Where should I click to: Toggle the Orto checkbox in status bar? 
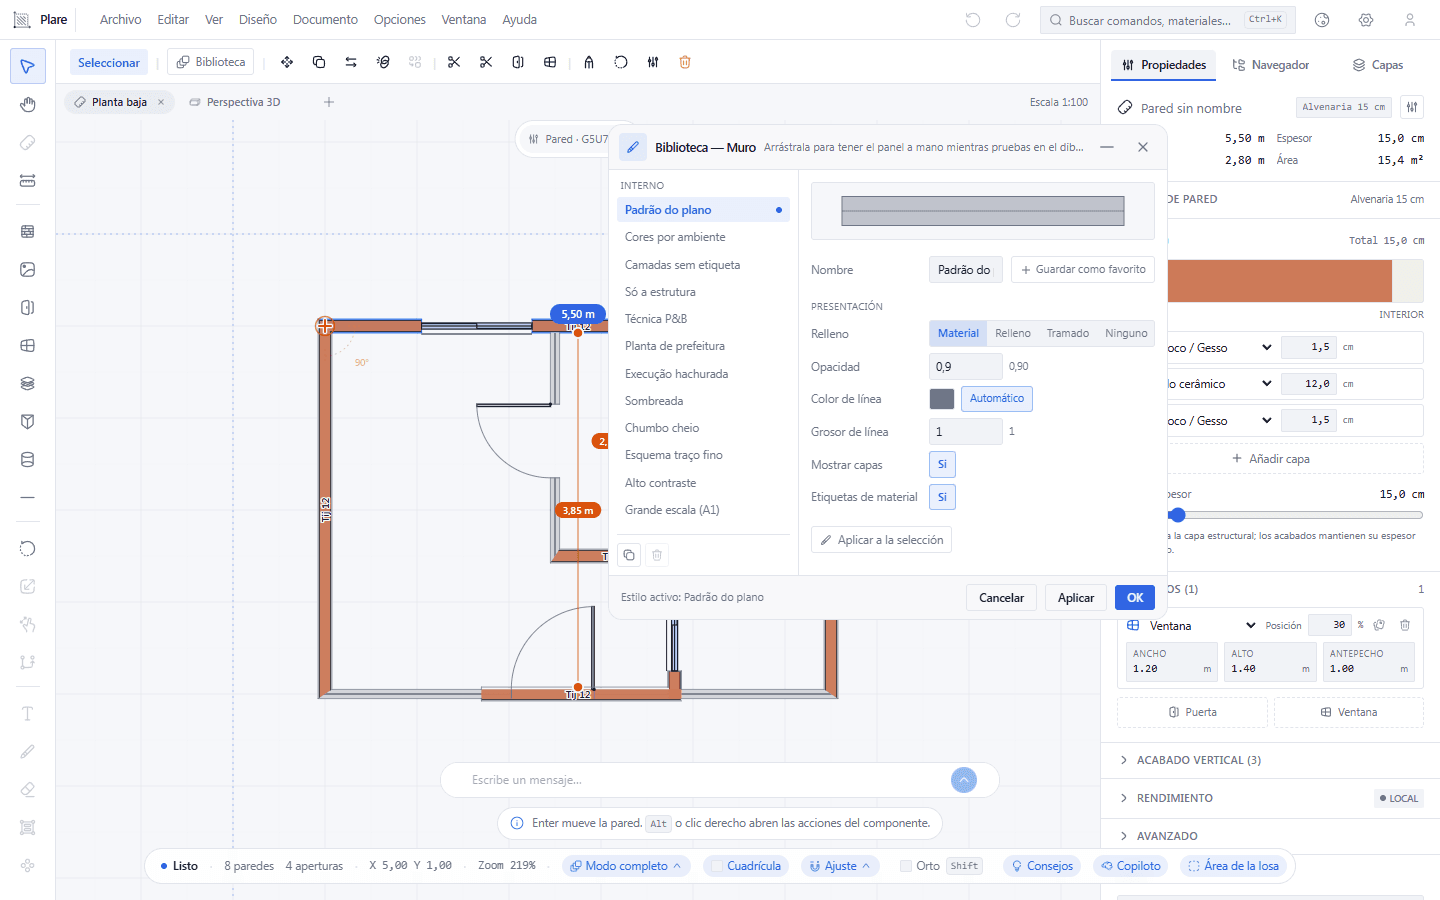point(906,866)
